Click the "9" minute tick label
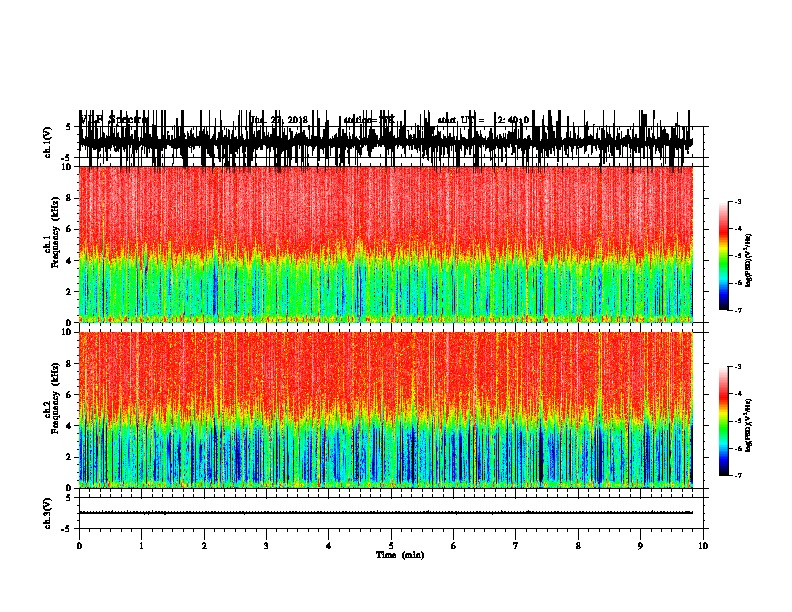792x612 pixels. [640, 546]
